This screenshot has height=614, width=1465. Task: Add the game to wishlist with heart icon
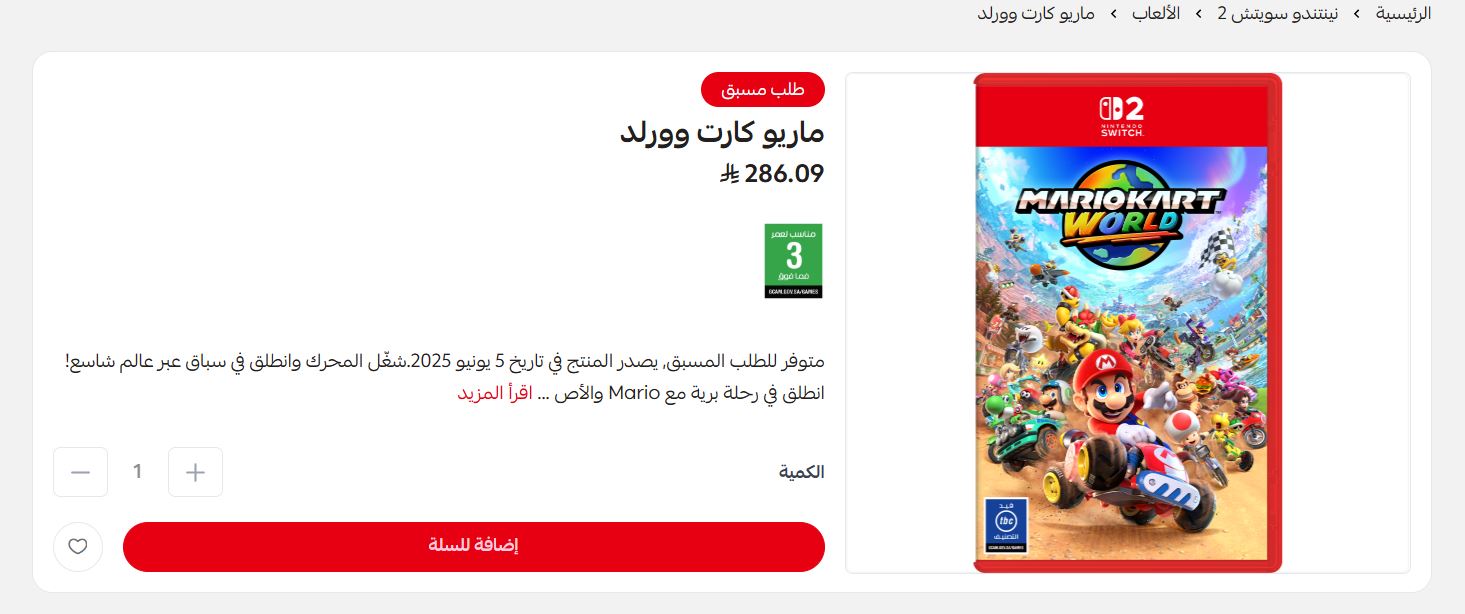pyautogui.click(x=78, y=547)
